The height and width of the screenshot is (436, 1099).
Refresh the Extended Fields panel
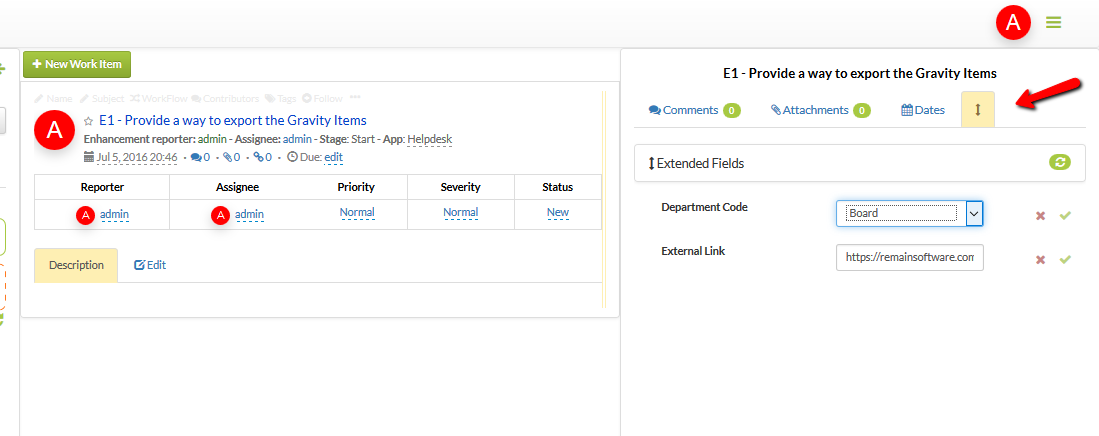tap(1059, 162)
